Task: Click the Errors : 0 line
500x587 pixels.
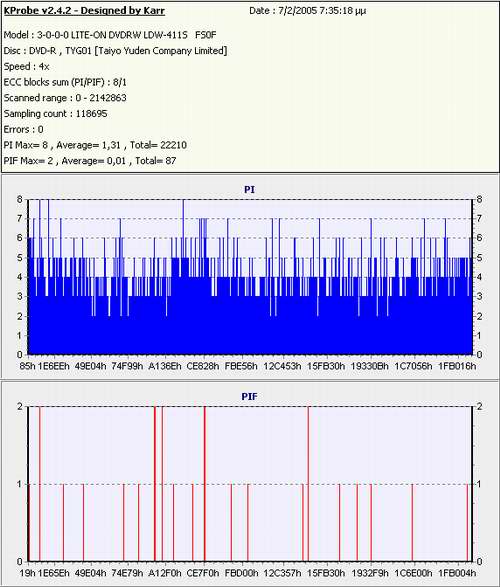Action: point(24,130)
